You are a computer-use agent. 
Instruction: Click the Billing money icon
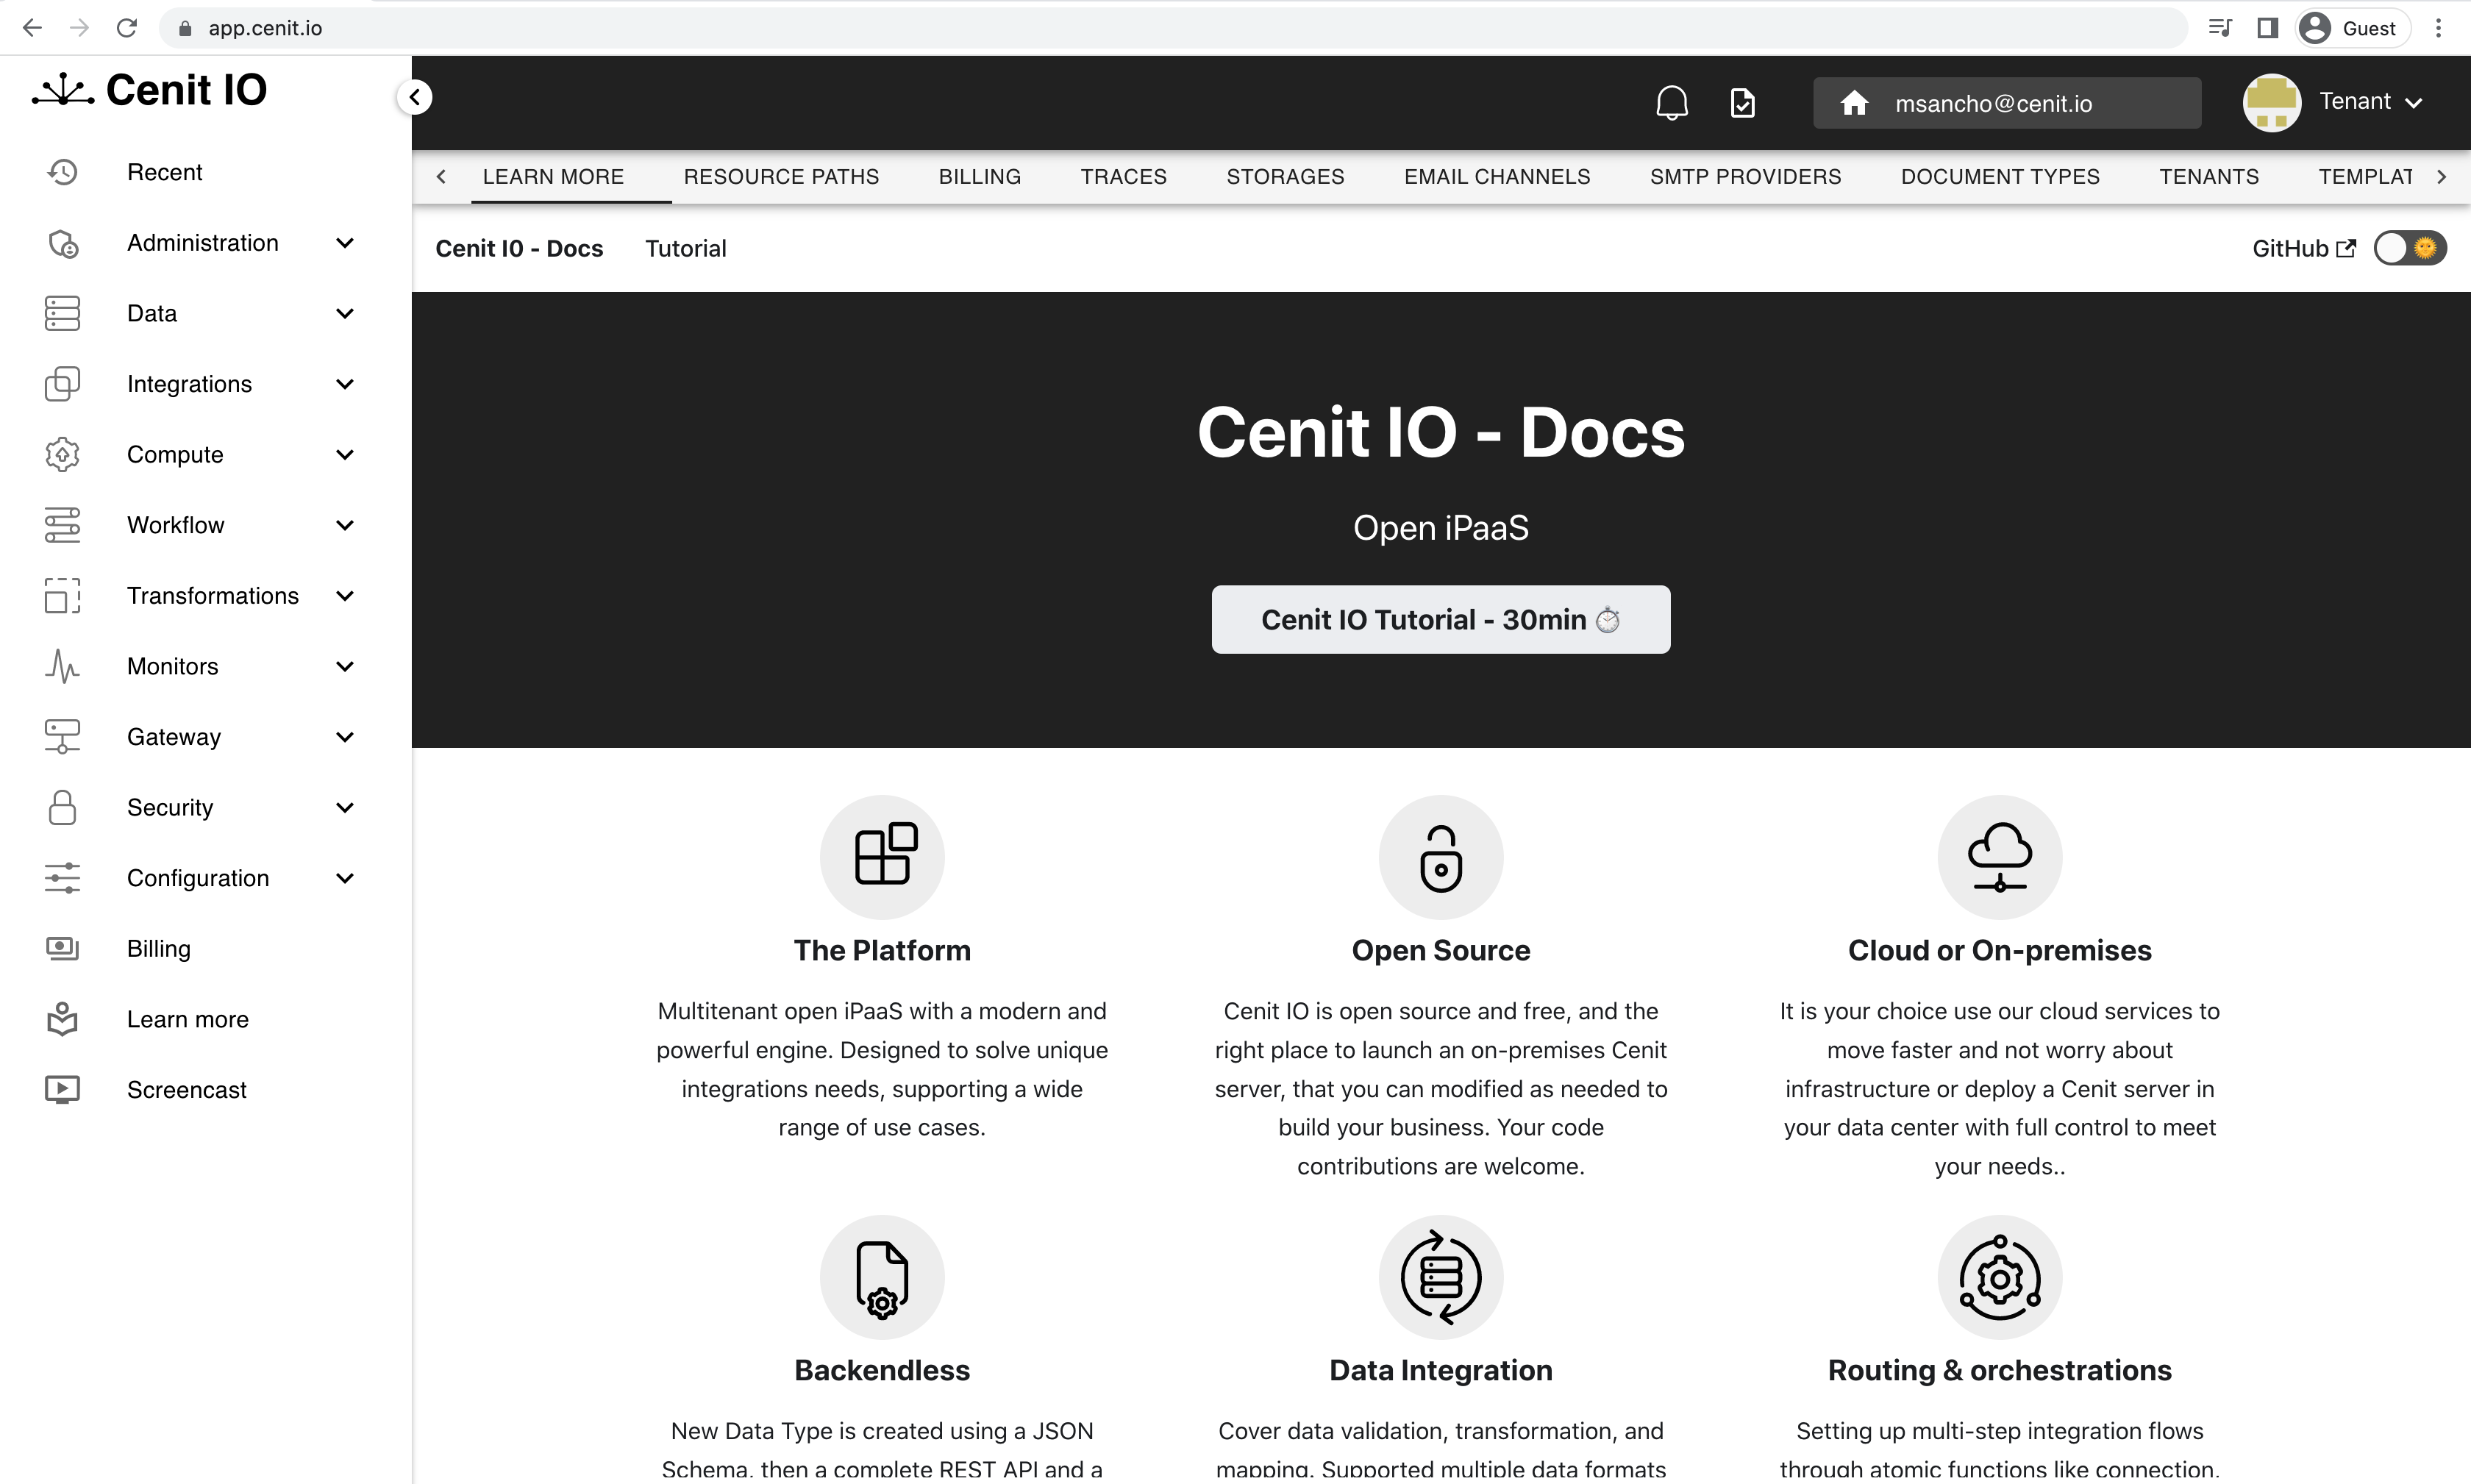tap(62, 948)
